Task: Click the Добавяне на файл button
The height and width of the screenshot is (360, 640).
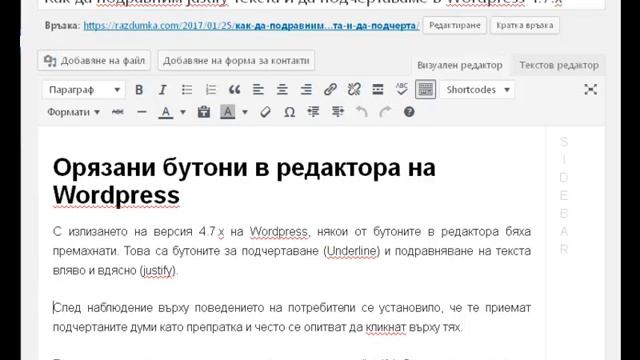Action: click(94, 60)
